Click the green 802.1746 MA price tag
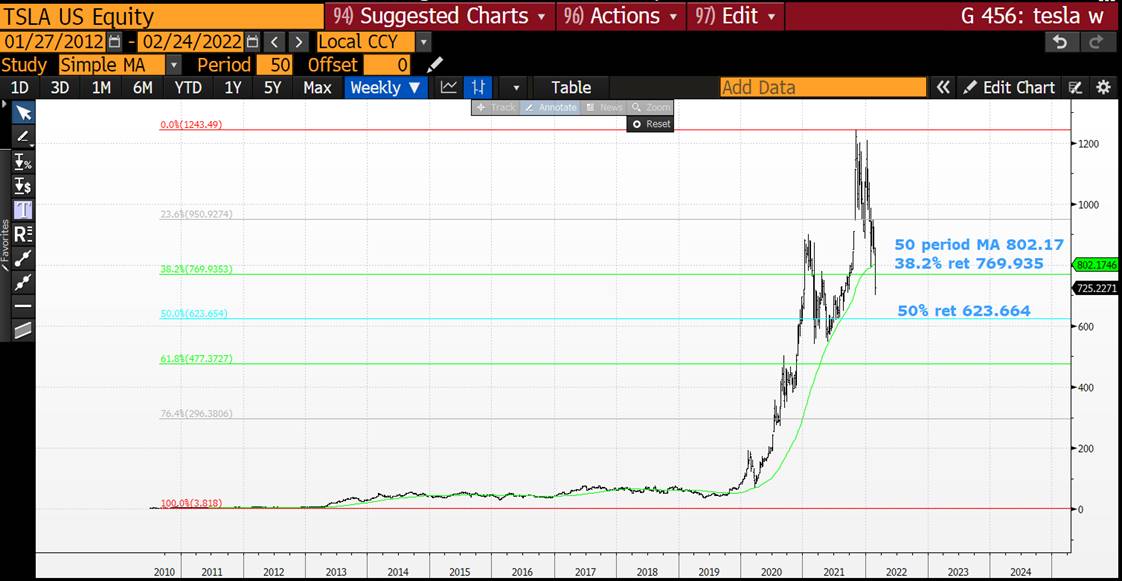Screen dimensions: 1122x581 1096,264
